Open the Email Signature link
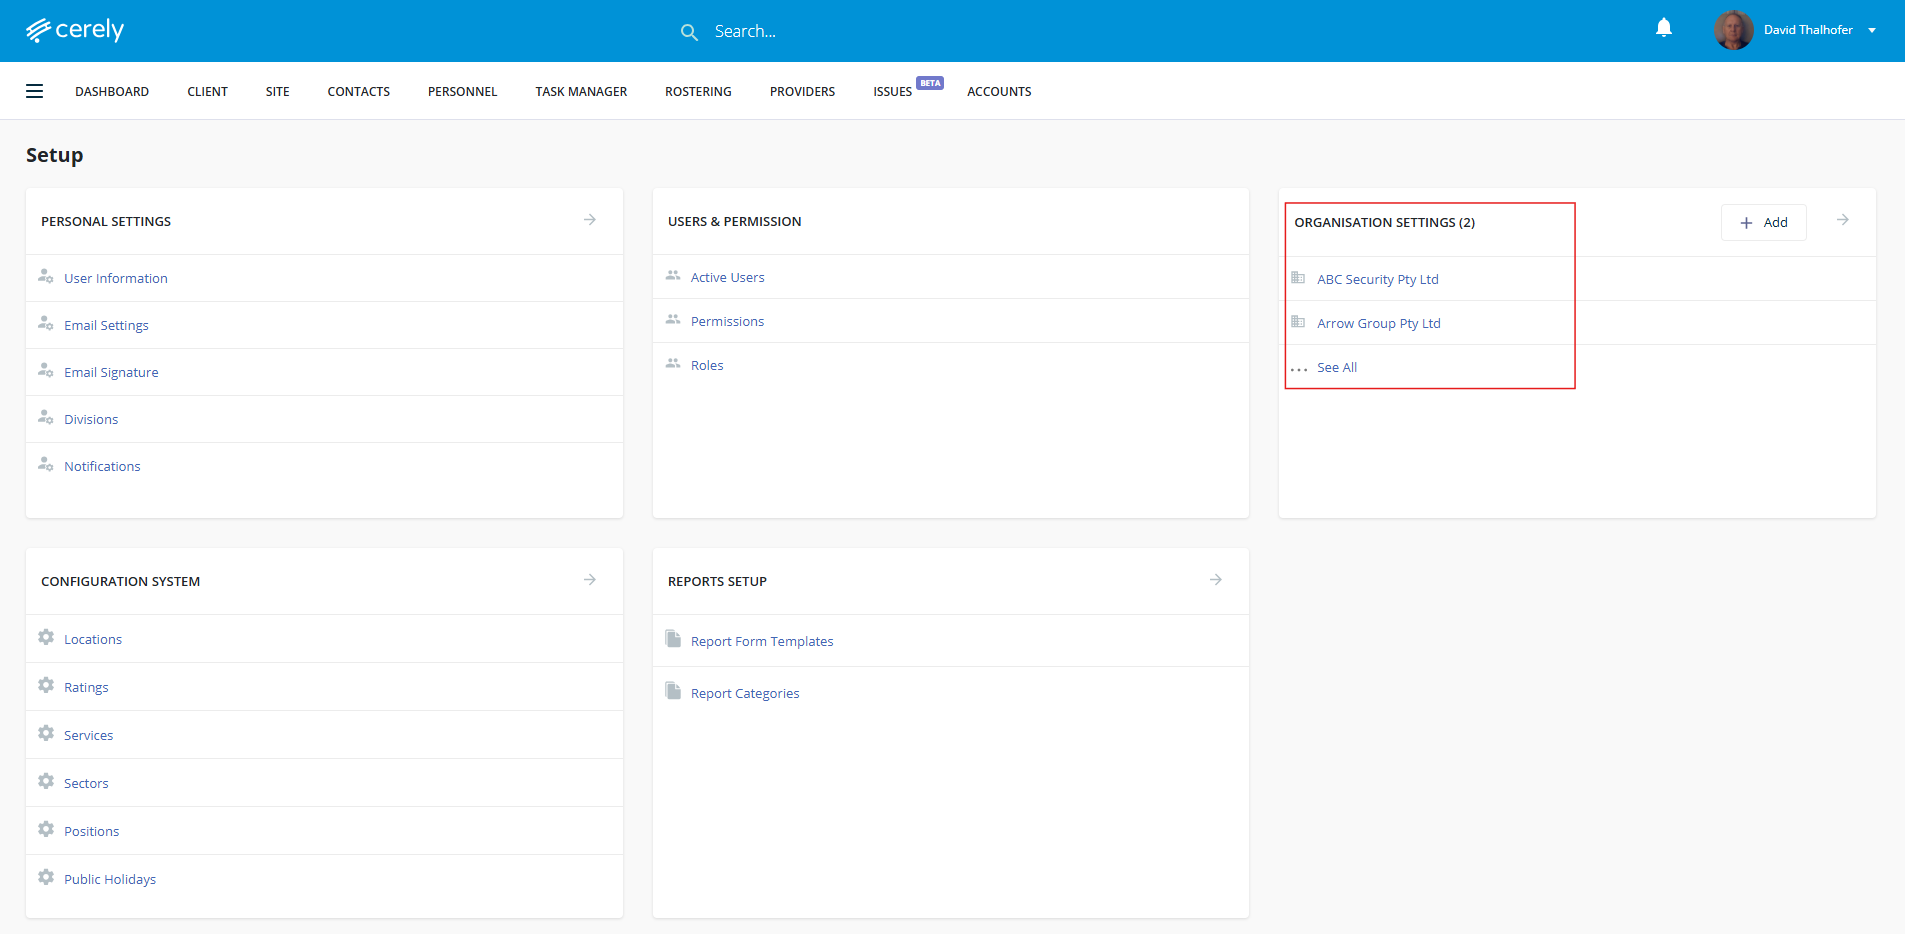 click(x=111, y=373)
